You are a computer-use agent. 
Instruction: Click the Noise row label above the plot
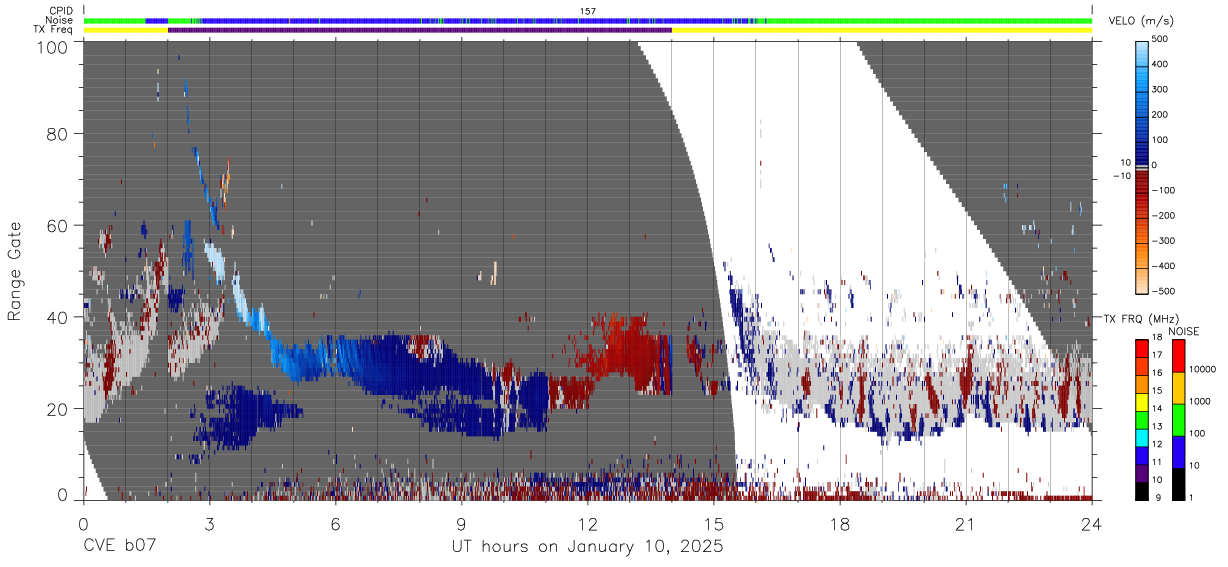point(61,20)
